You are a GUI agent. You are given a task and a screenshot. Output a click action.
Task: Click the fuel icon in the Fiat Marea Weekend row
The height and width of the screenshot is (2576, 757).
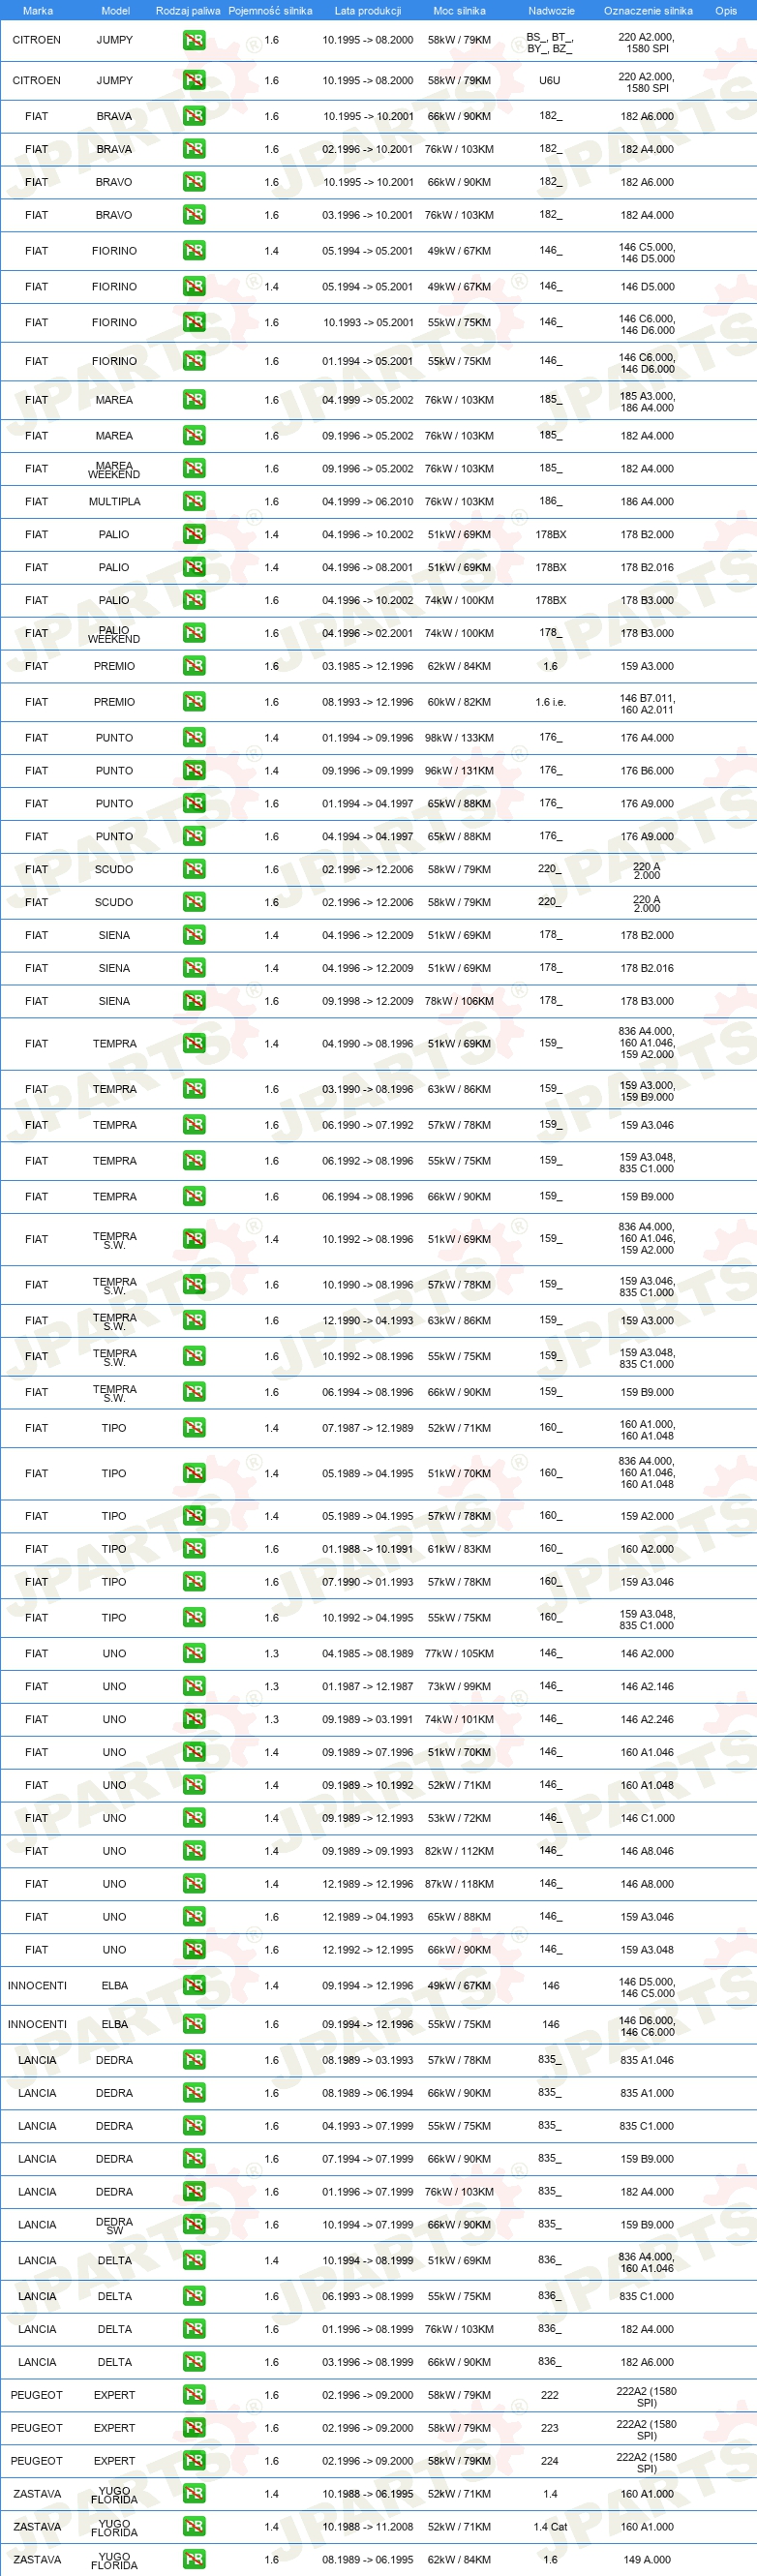coord(194,468)
